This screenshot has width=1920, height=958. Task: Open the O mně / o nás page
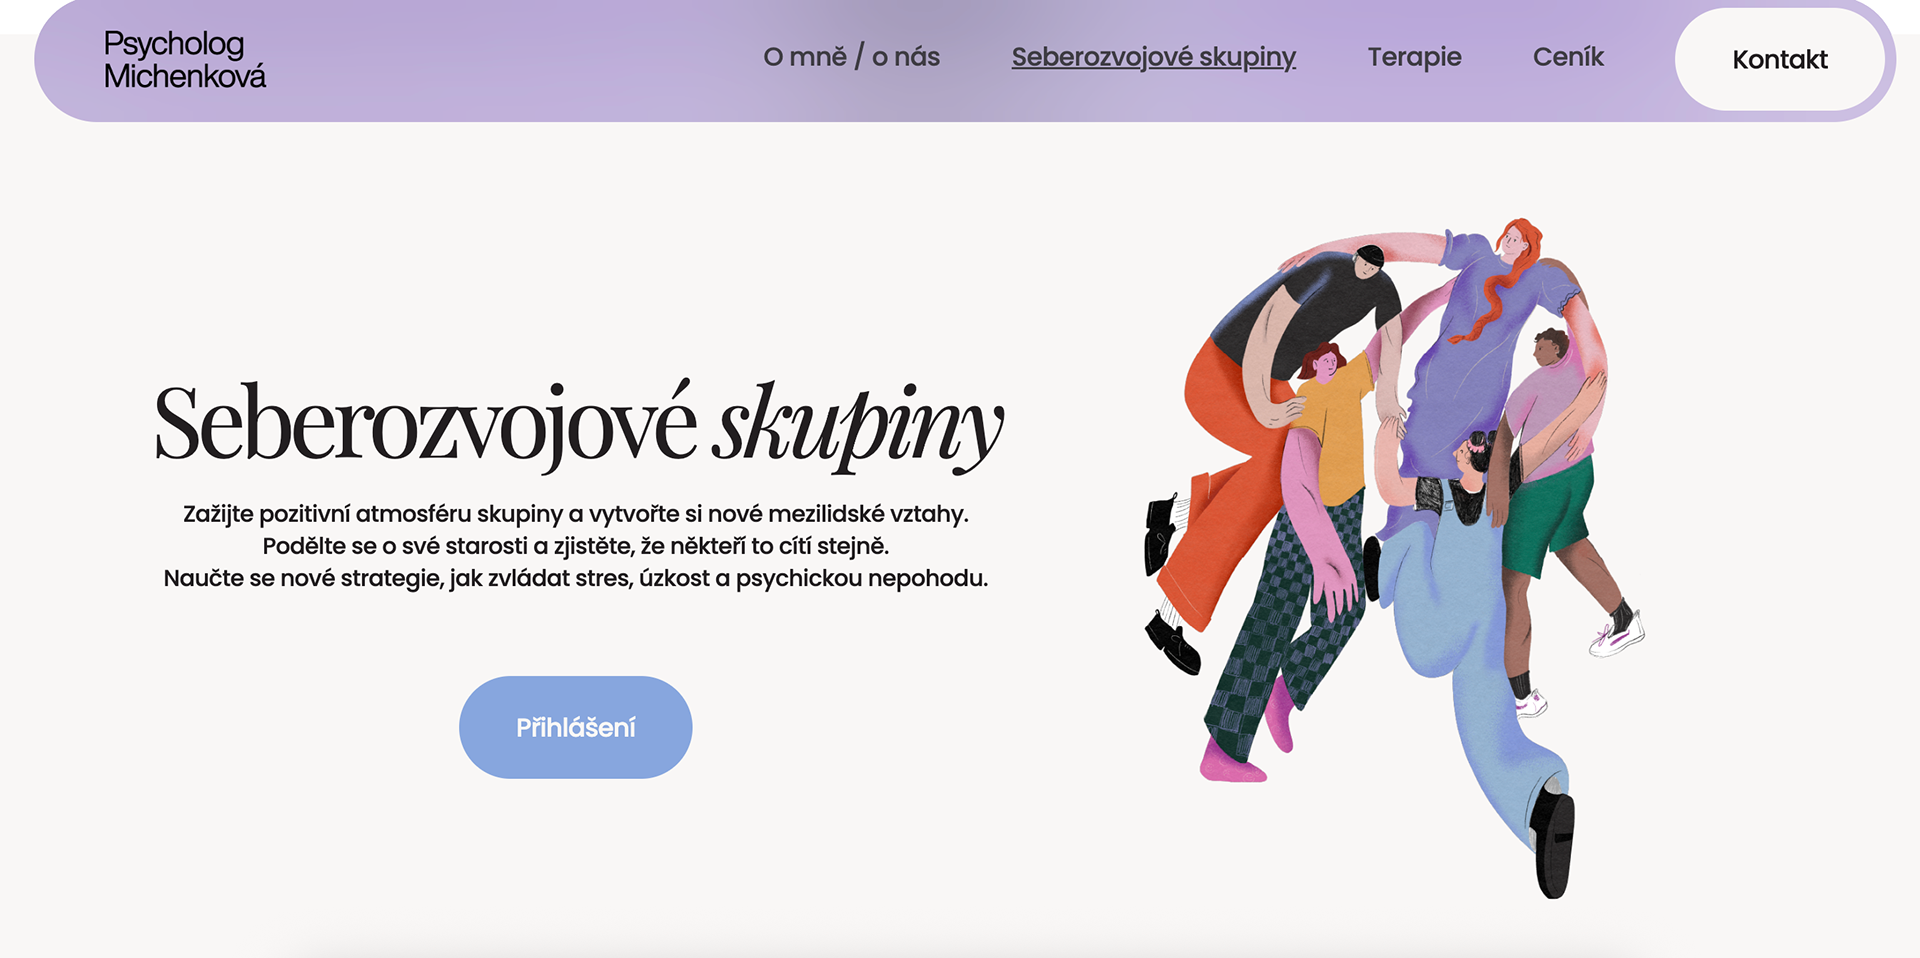(851, 57)
